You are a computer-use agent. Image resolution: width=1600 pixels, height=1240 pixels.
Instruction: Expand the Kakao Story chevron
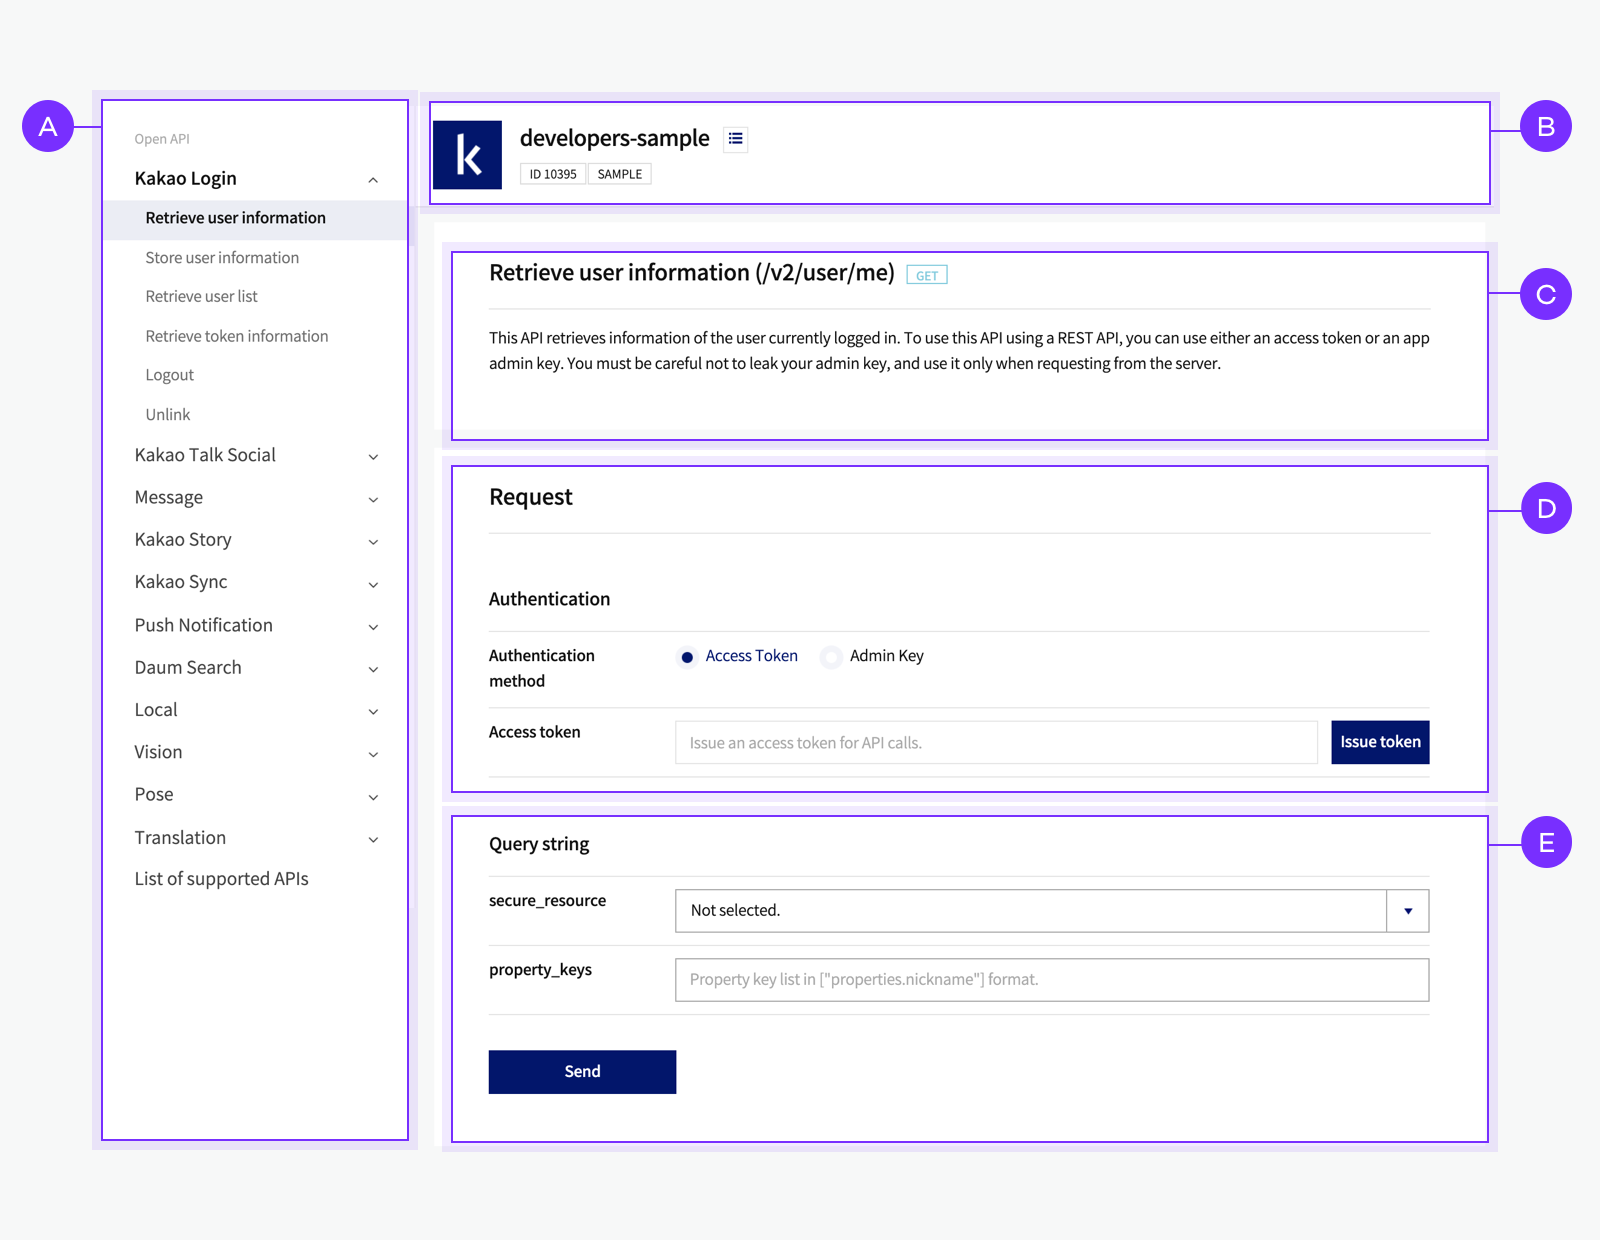click(373, 542)
